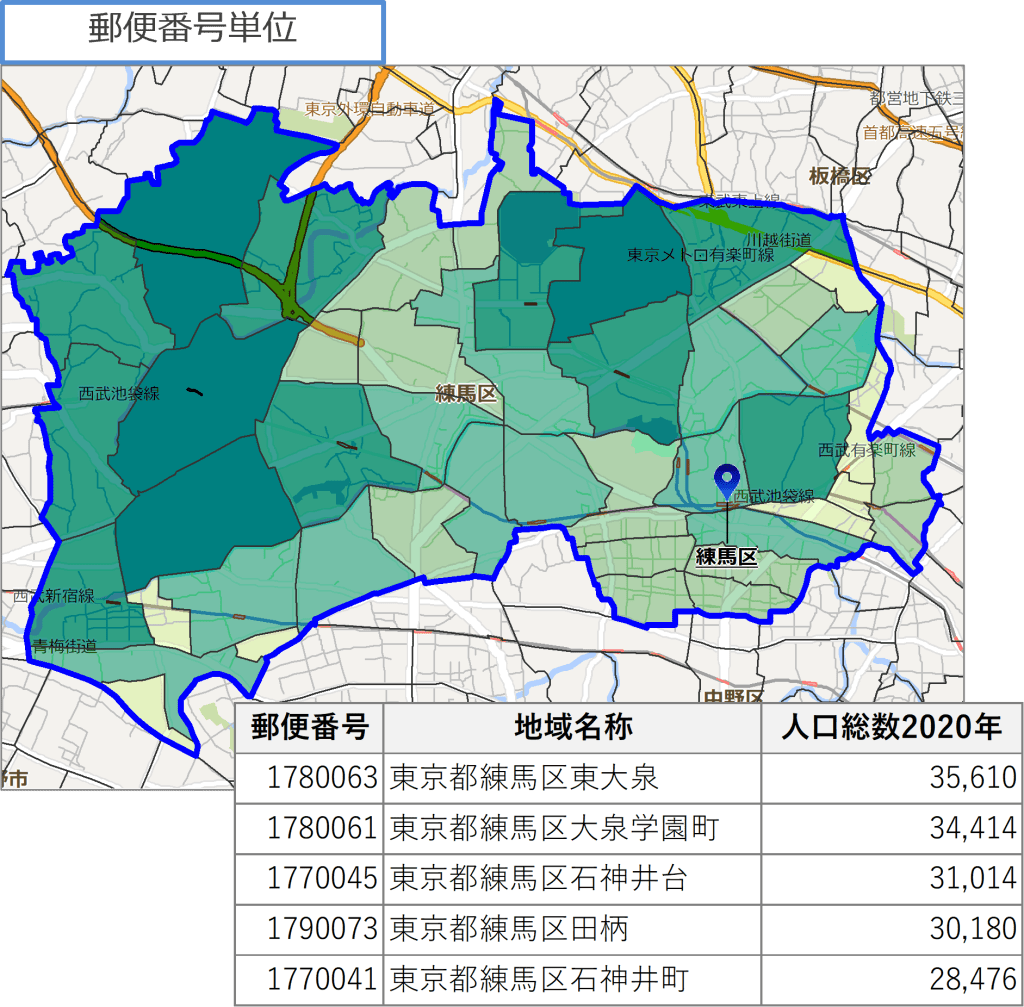This screenshot has height=1007, width=1024.
Task: Click the 西武有楽町線 label
Action: tap(867, 449)
